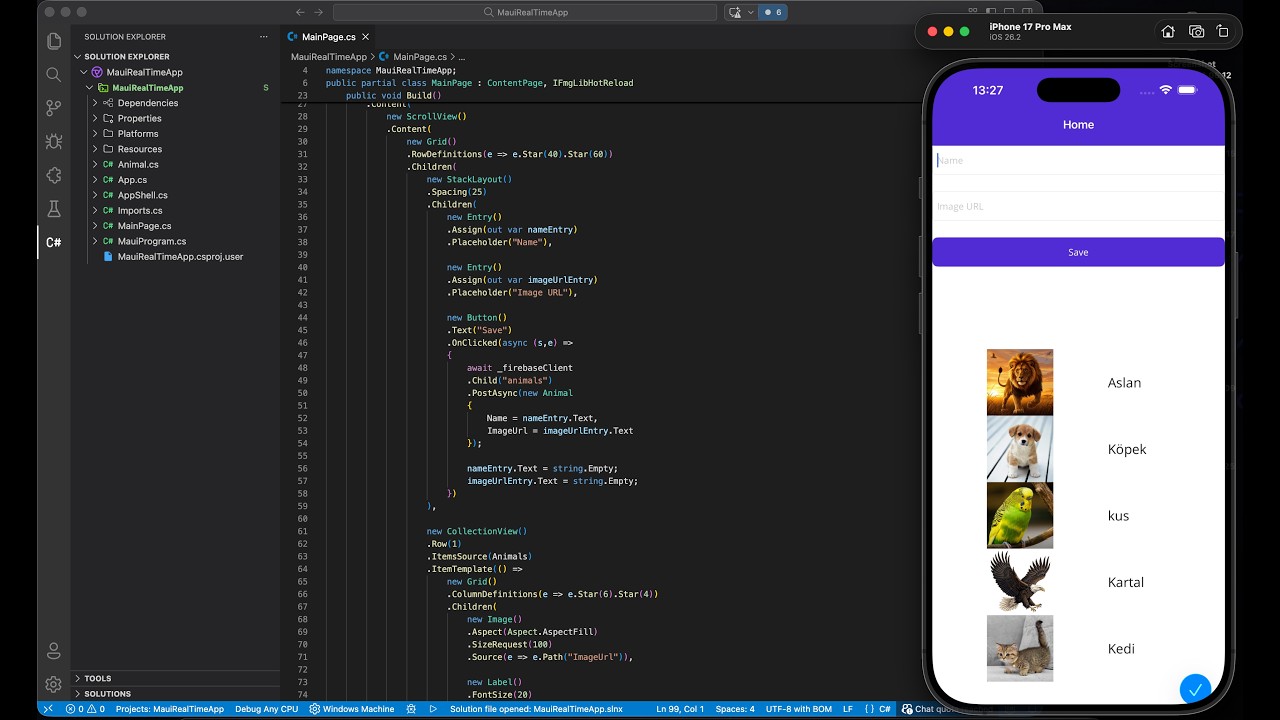This screenshot has height=720, width=1280.
Task: Take a simulator screenshot with the camera icon
Action: 1196,31
